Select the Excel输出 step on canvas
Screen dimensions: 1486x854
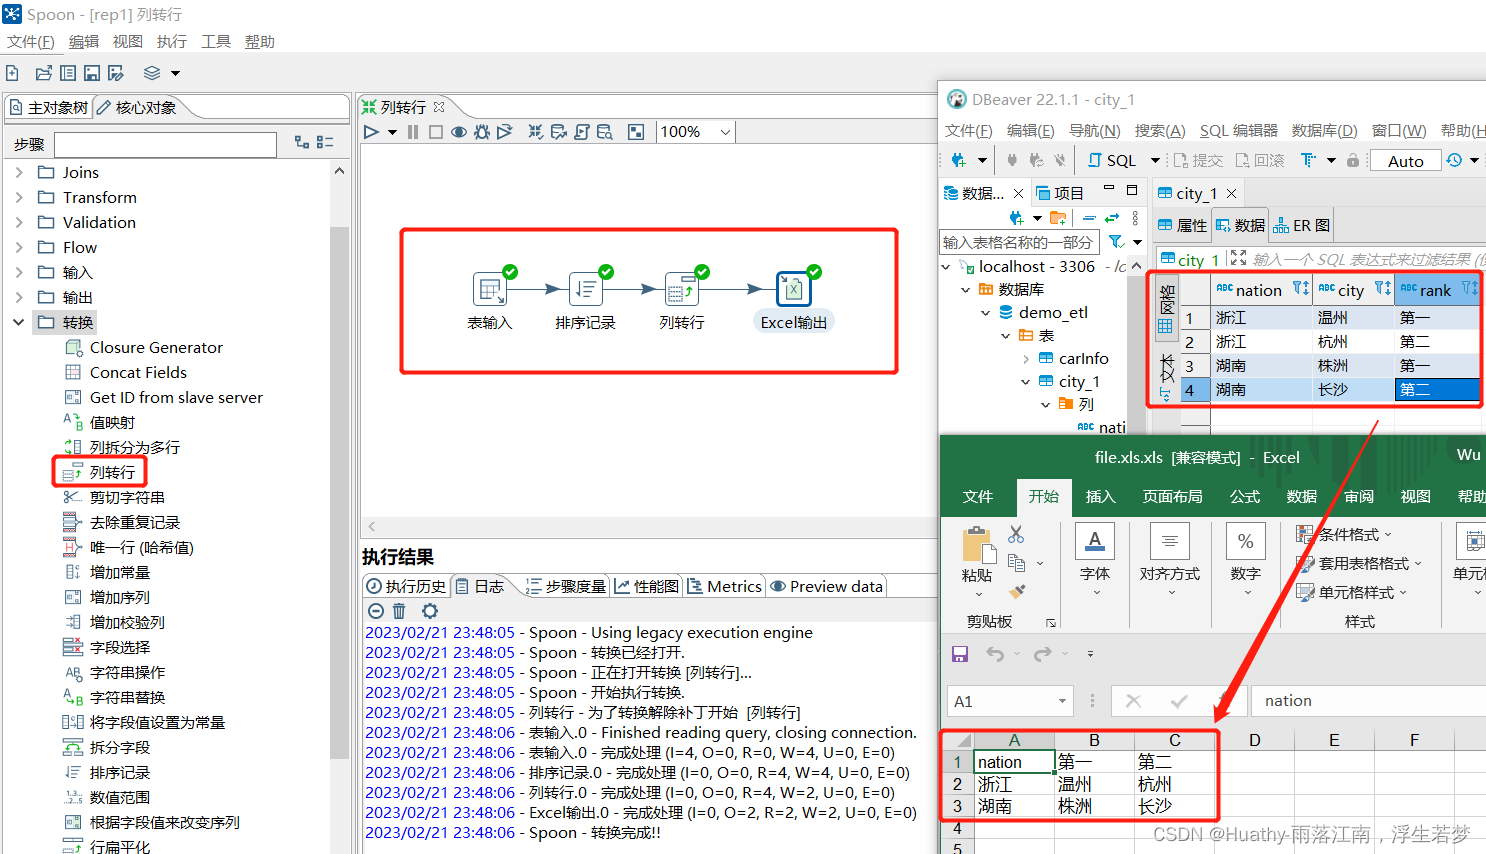pos(794,290)
